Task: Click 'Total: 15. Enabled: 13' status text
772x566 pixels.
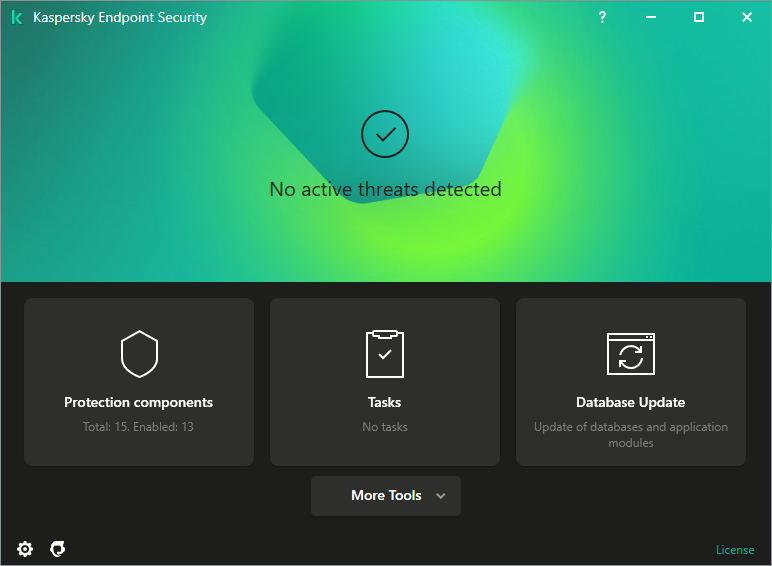Action: click(139, 427)
